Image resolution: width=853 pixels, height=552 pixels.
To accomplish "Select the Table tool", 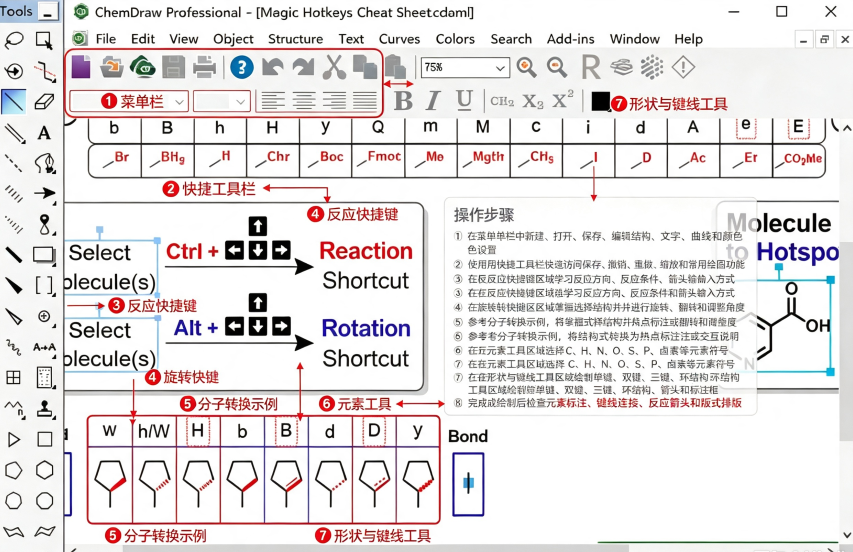I will (14, 377).
